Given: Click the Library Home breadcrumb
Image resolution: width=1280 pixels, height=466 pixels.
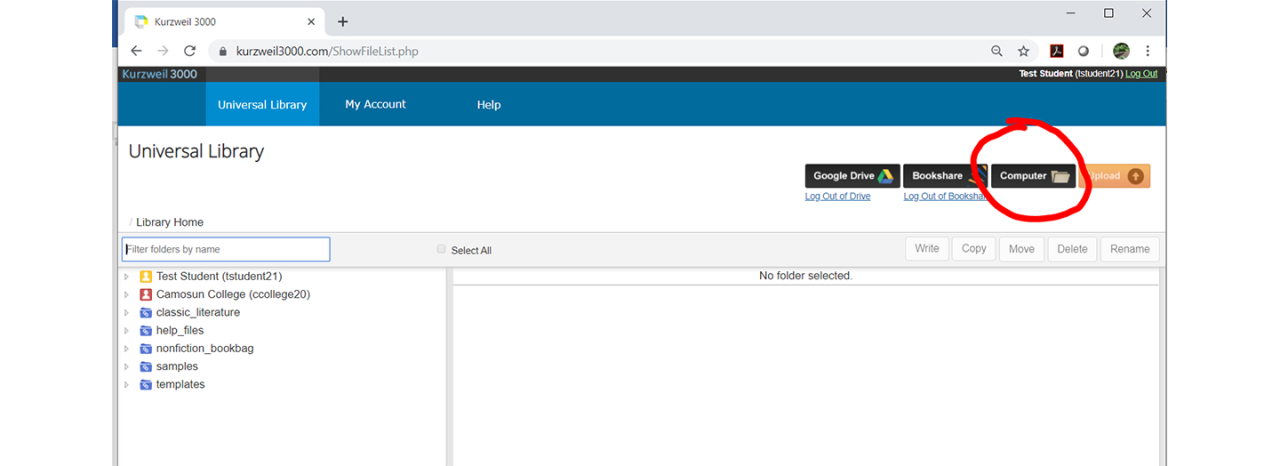Looking at the screenshot, I should tap(170, 222).
